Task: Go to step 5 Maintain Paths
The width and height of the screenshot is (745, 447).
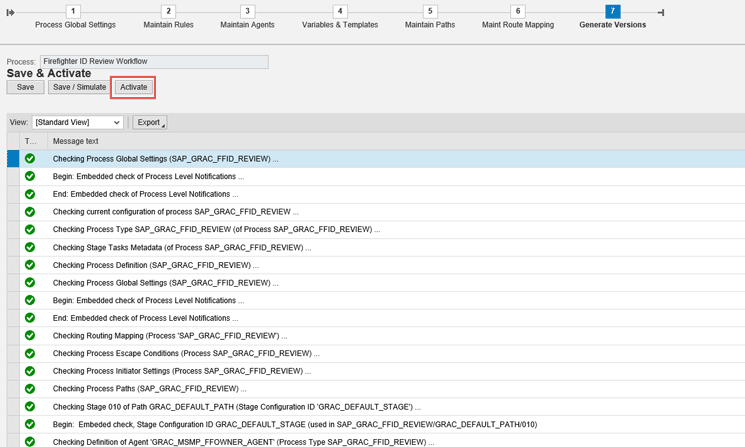Action: click(430, 12)
